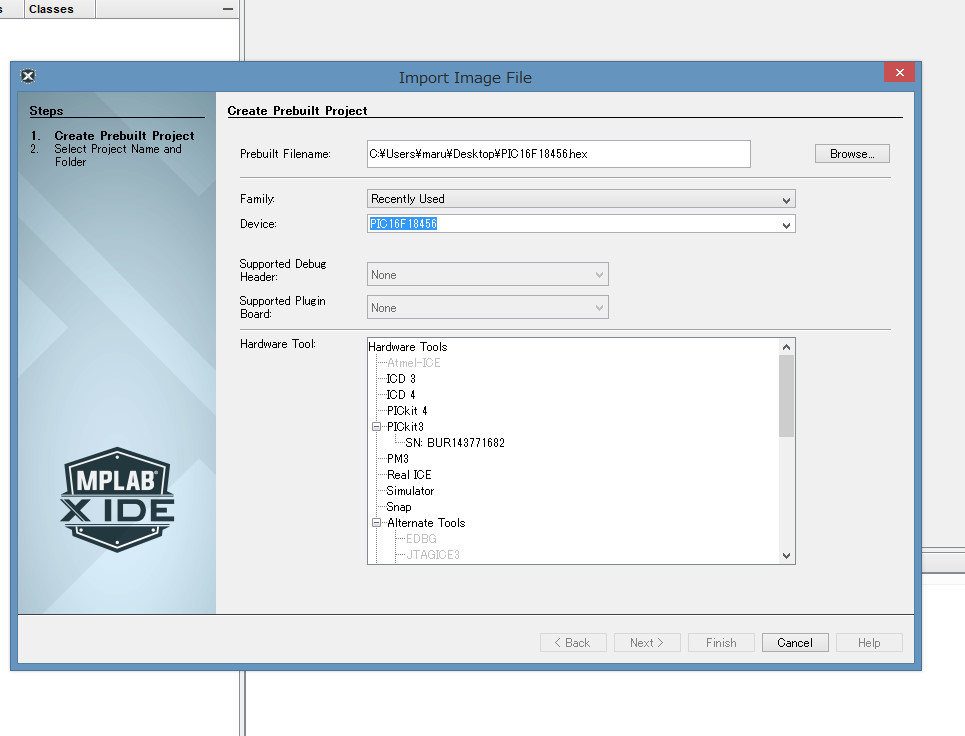Select JTAGICE3 under Alternate Tools
965x736 pixels.
pos(433,554)
